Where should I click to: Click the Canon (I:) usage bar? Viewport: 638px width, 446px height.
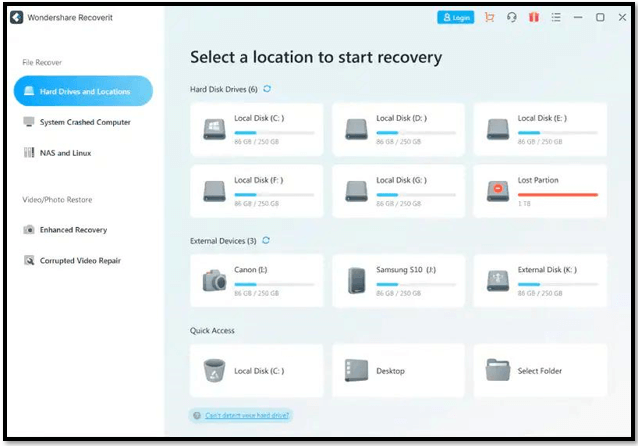(x=274, y=284)
